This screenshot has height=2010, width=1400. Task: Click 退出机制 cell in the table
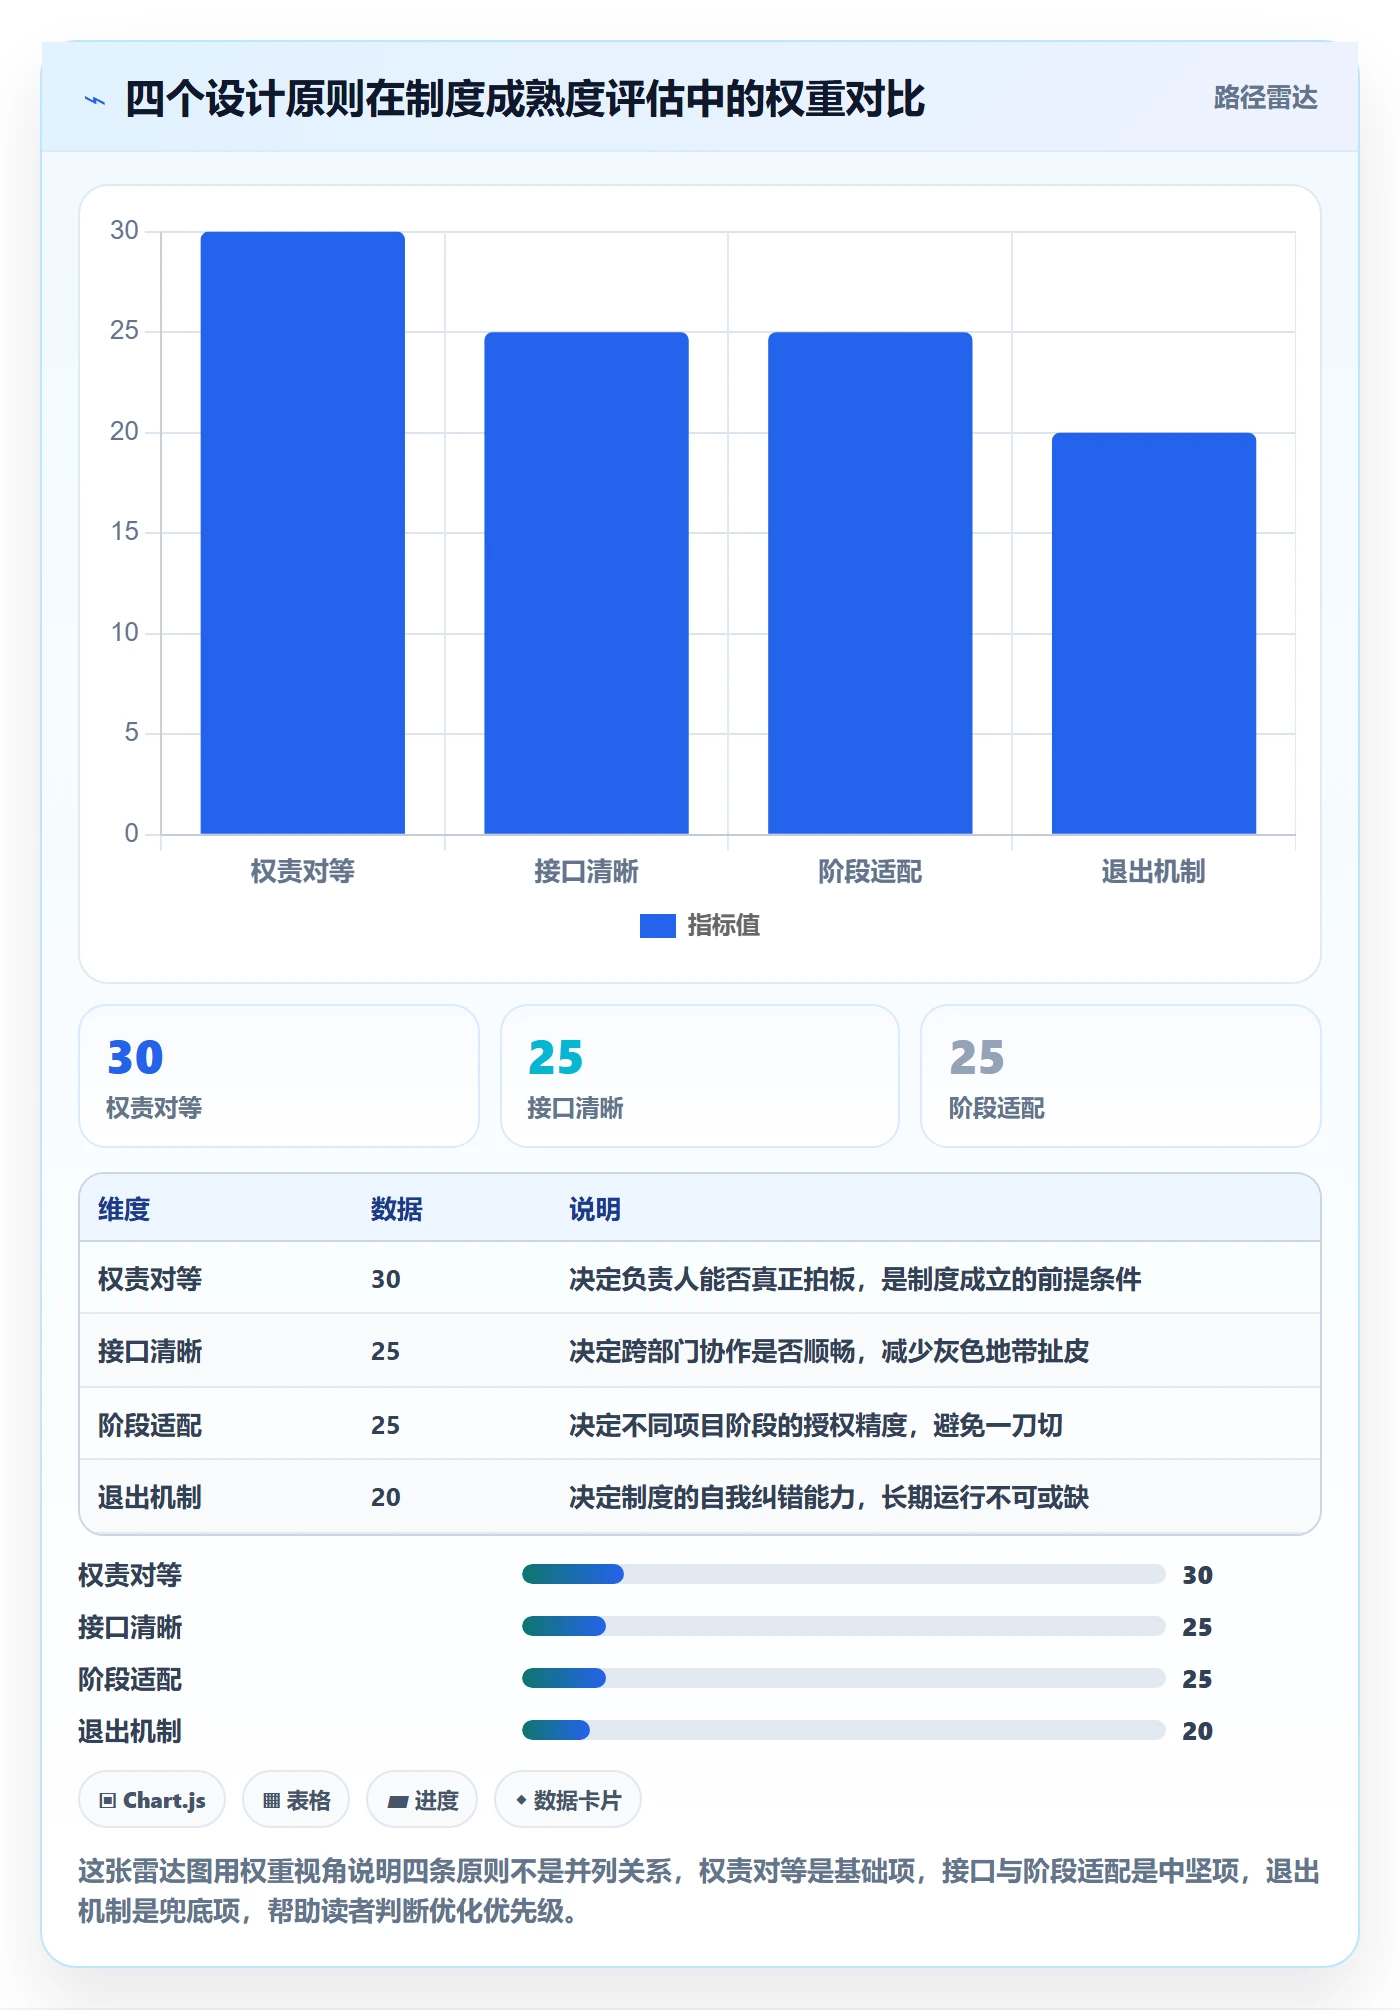pyautogui.click(x=150, y=1497)
